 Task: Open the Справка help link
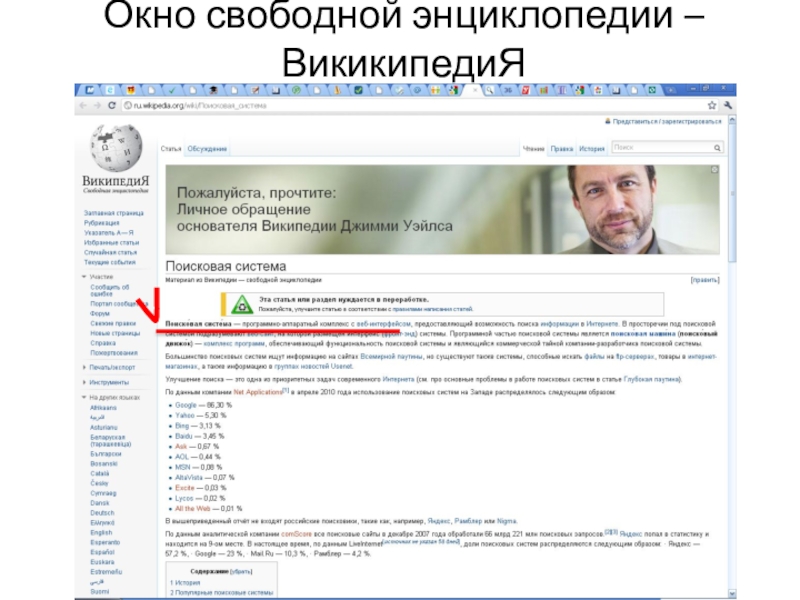(x=103, y=343)
